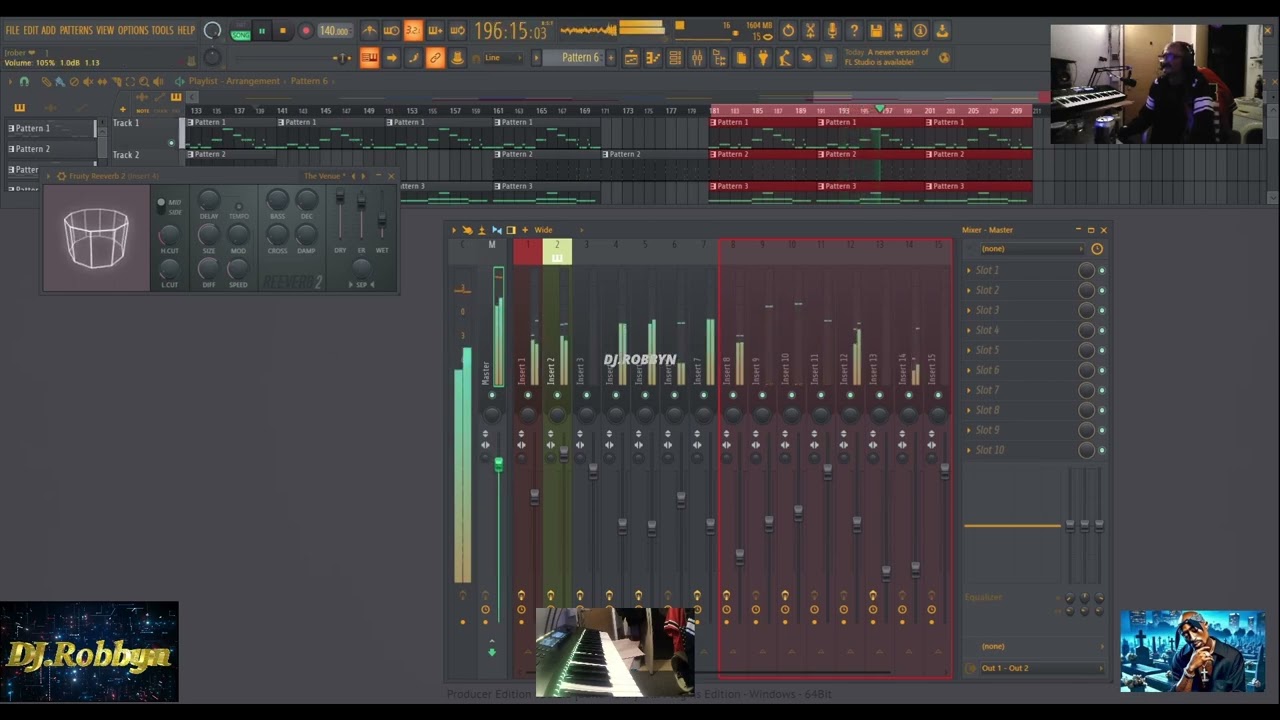Screen dimensions: 1280x720
Task: Click the tempo 140 field
Action: [x=334, y=31]
